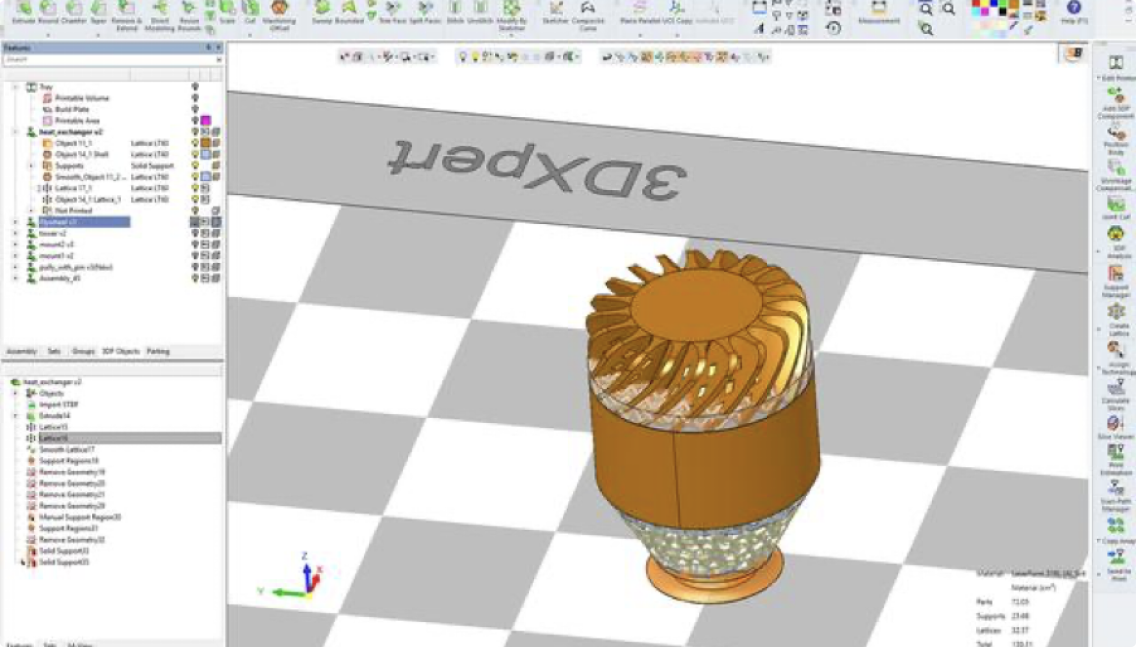1136x647 pixels.
Task: Switch to the Assembly tab
Action: (22, 351)
